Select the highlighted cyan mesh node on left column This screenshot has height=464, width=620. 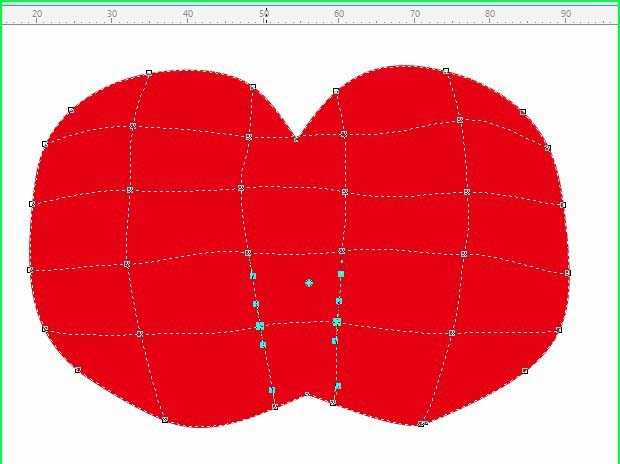pyautogui.click(x=260, y=326)
